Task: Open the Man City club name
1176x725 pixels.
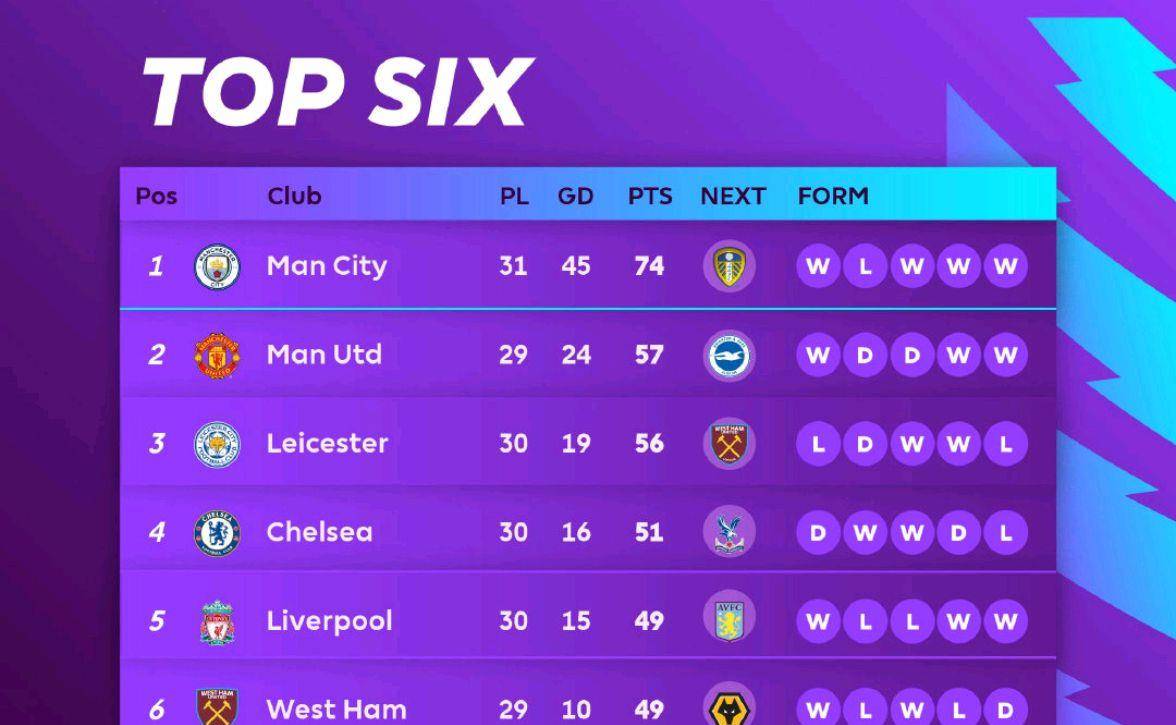Action: coord(326,266)
